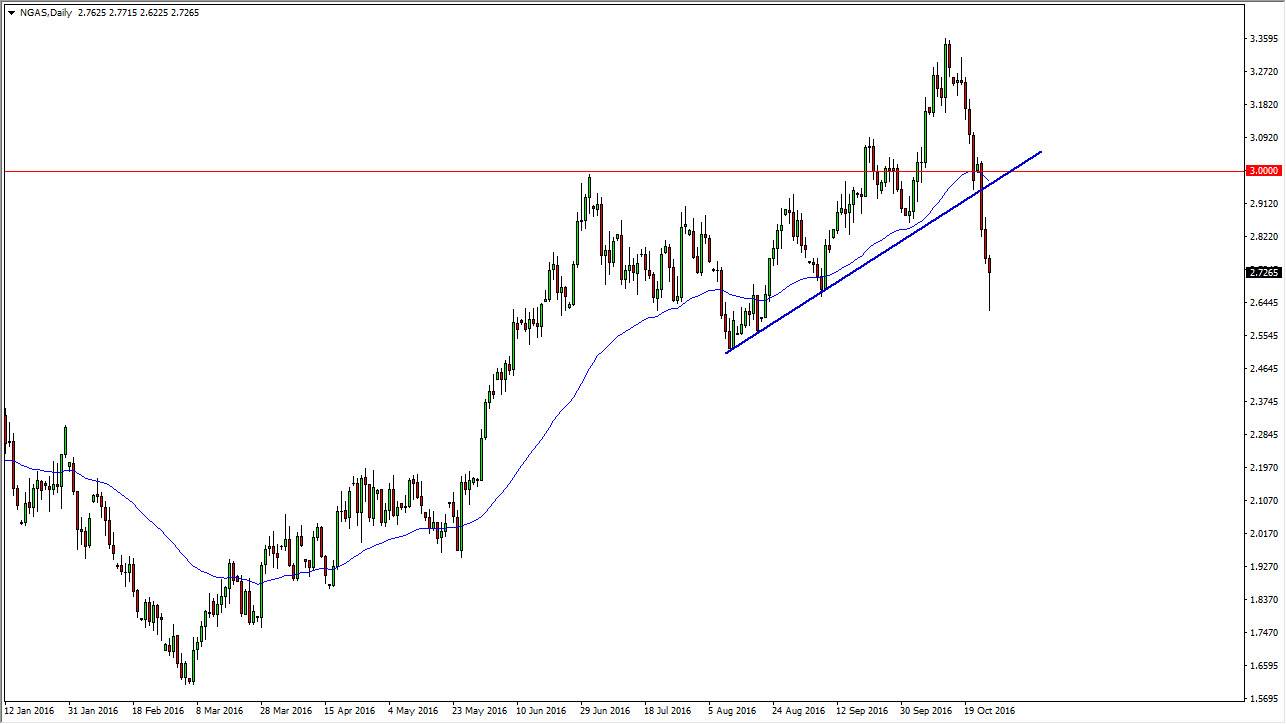Click the 12 Sep 2016 date label
Image resolution: width=1286 pixels, height=724 pixels.
(x=862, y=712)
